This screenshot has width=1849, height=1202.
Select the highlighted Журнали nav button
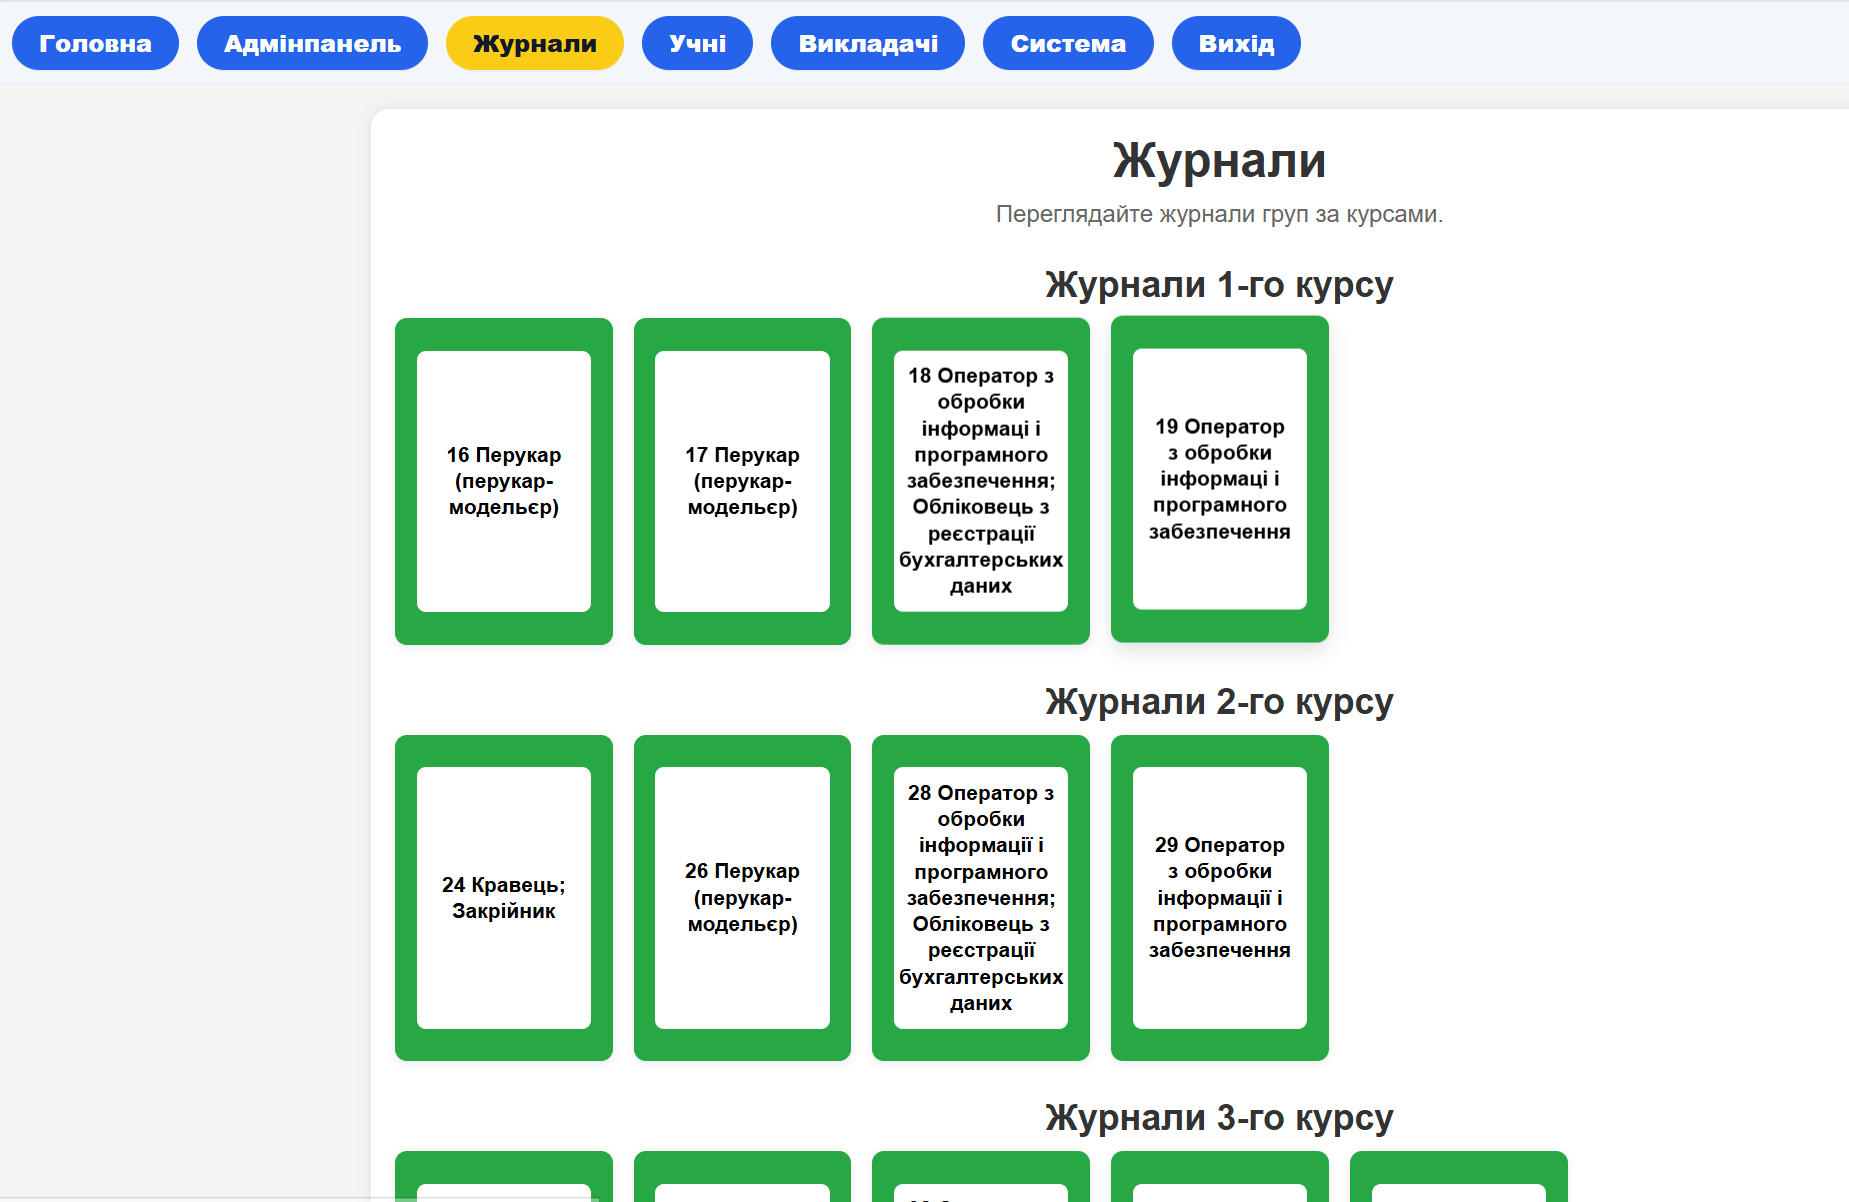coord(534,43)
